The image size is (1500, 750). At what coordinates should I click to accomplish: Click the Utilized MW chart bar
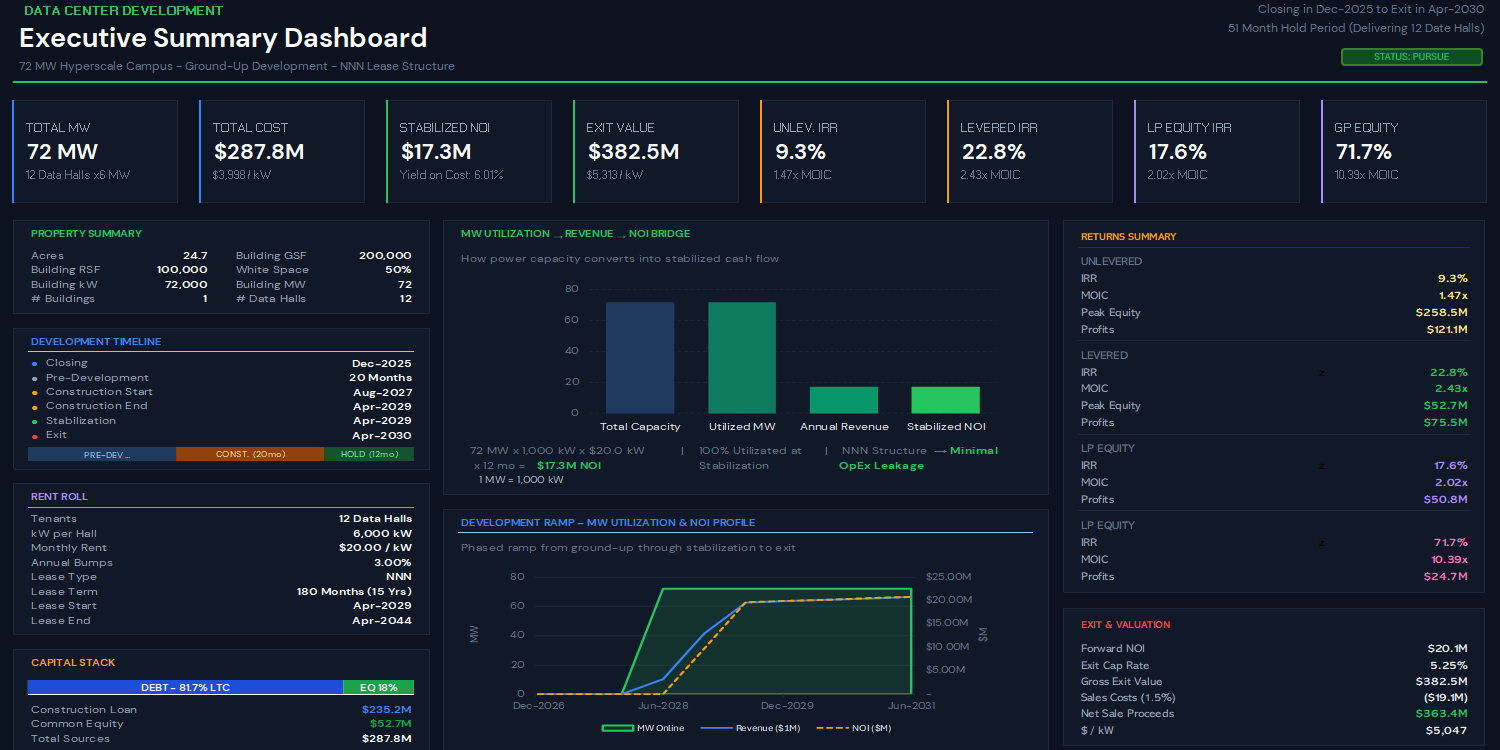(742, 357)
